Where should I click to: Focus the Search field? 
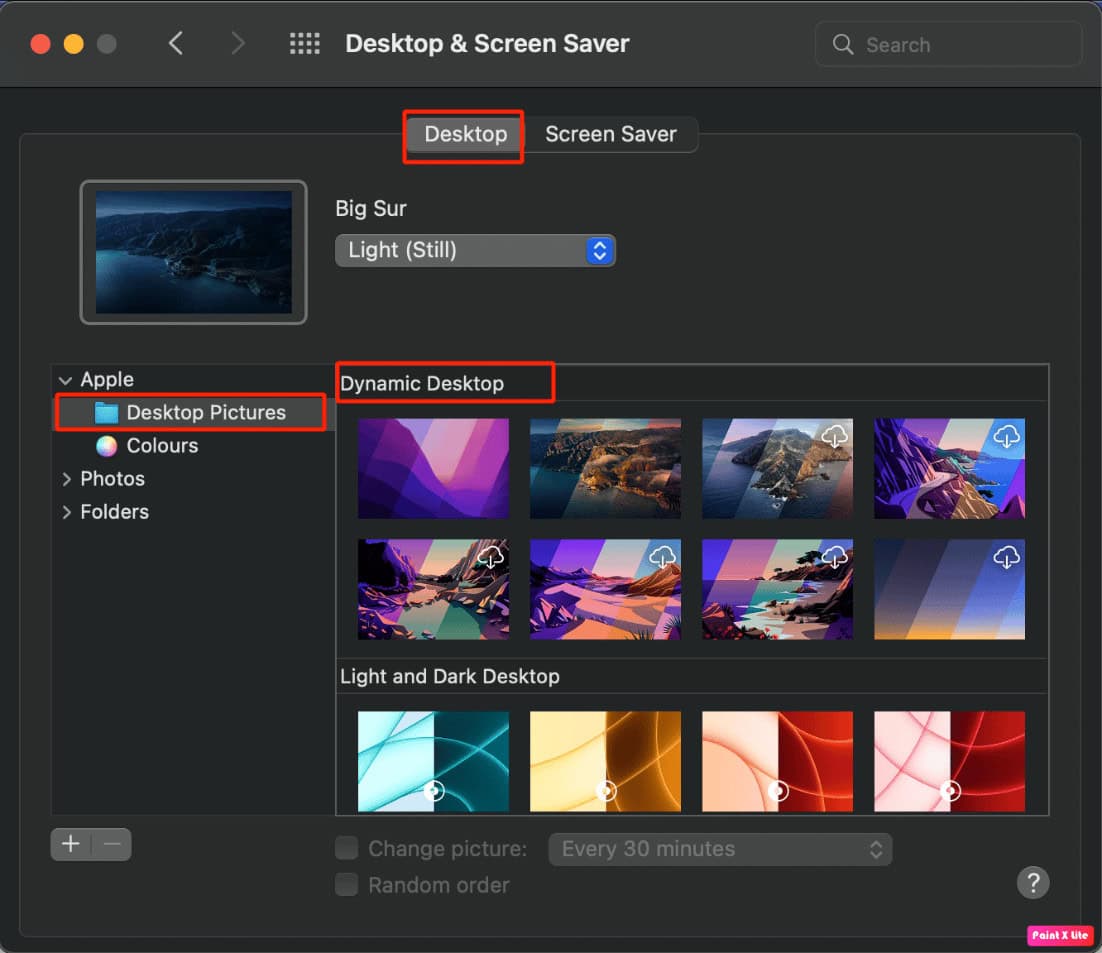(x=947, y=44)
